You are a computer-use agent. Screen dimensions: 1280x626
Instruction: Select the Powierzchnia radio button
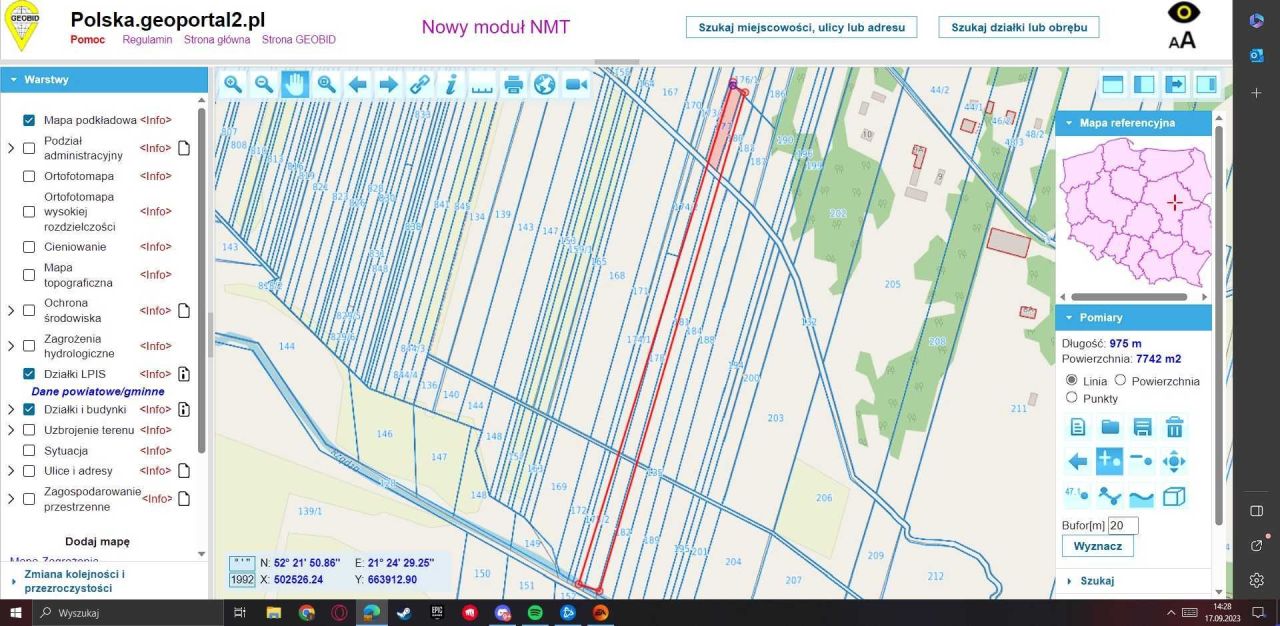pos(1120,381)
